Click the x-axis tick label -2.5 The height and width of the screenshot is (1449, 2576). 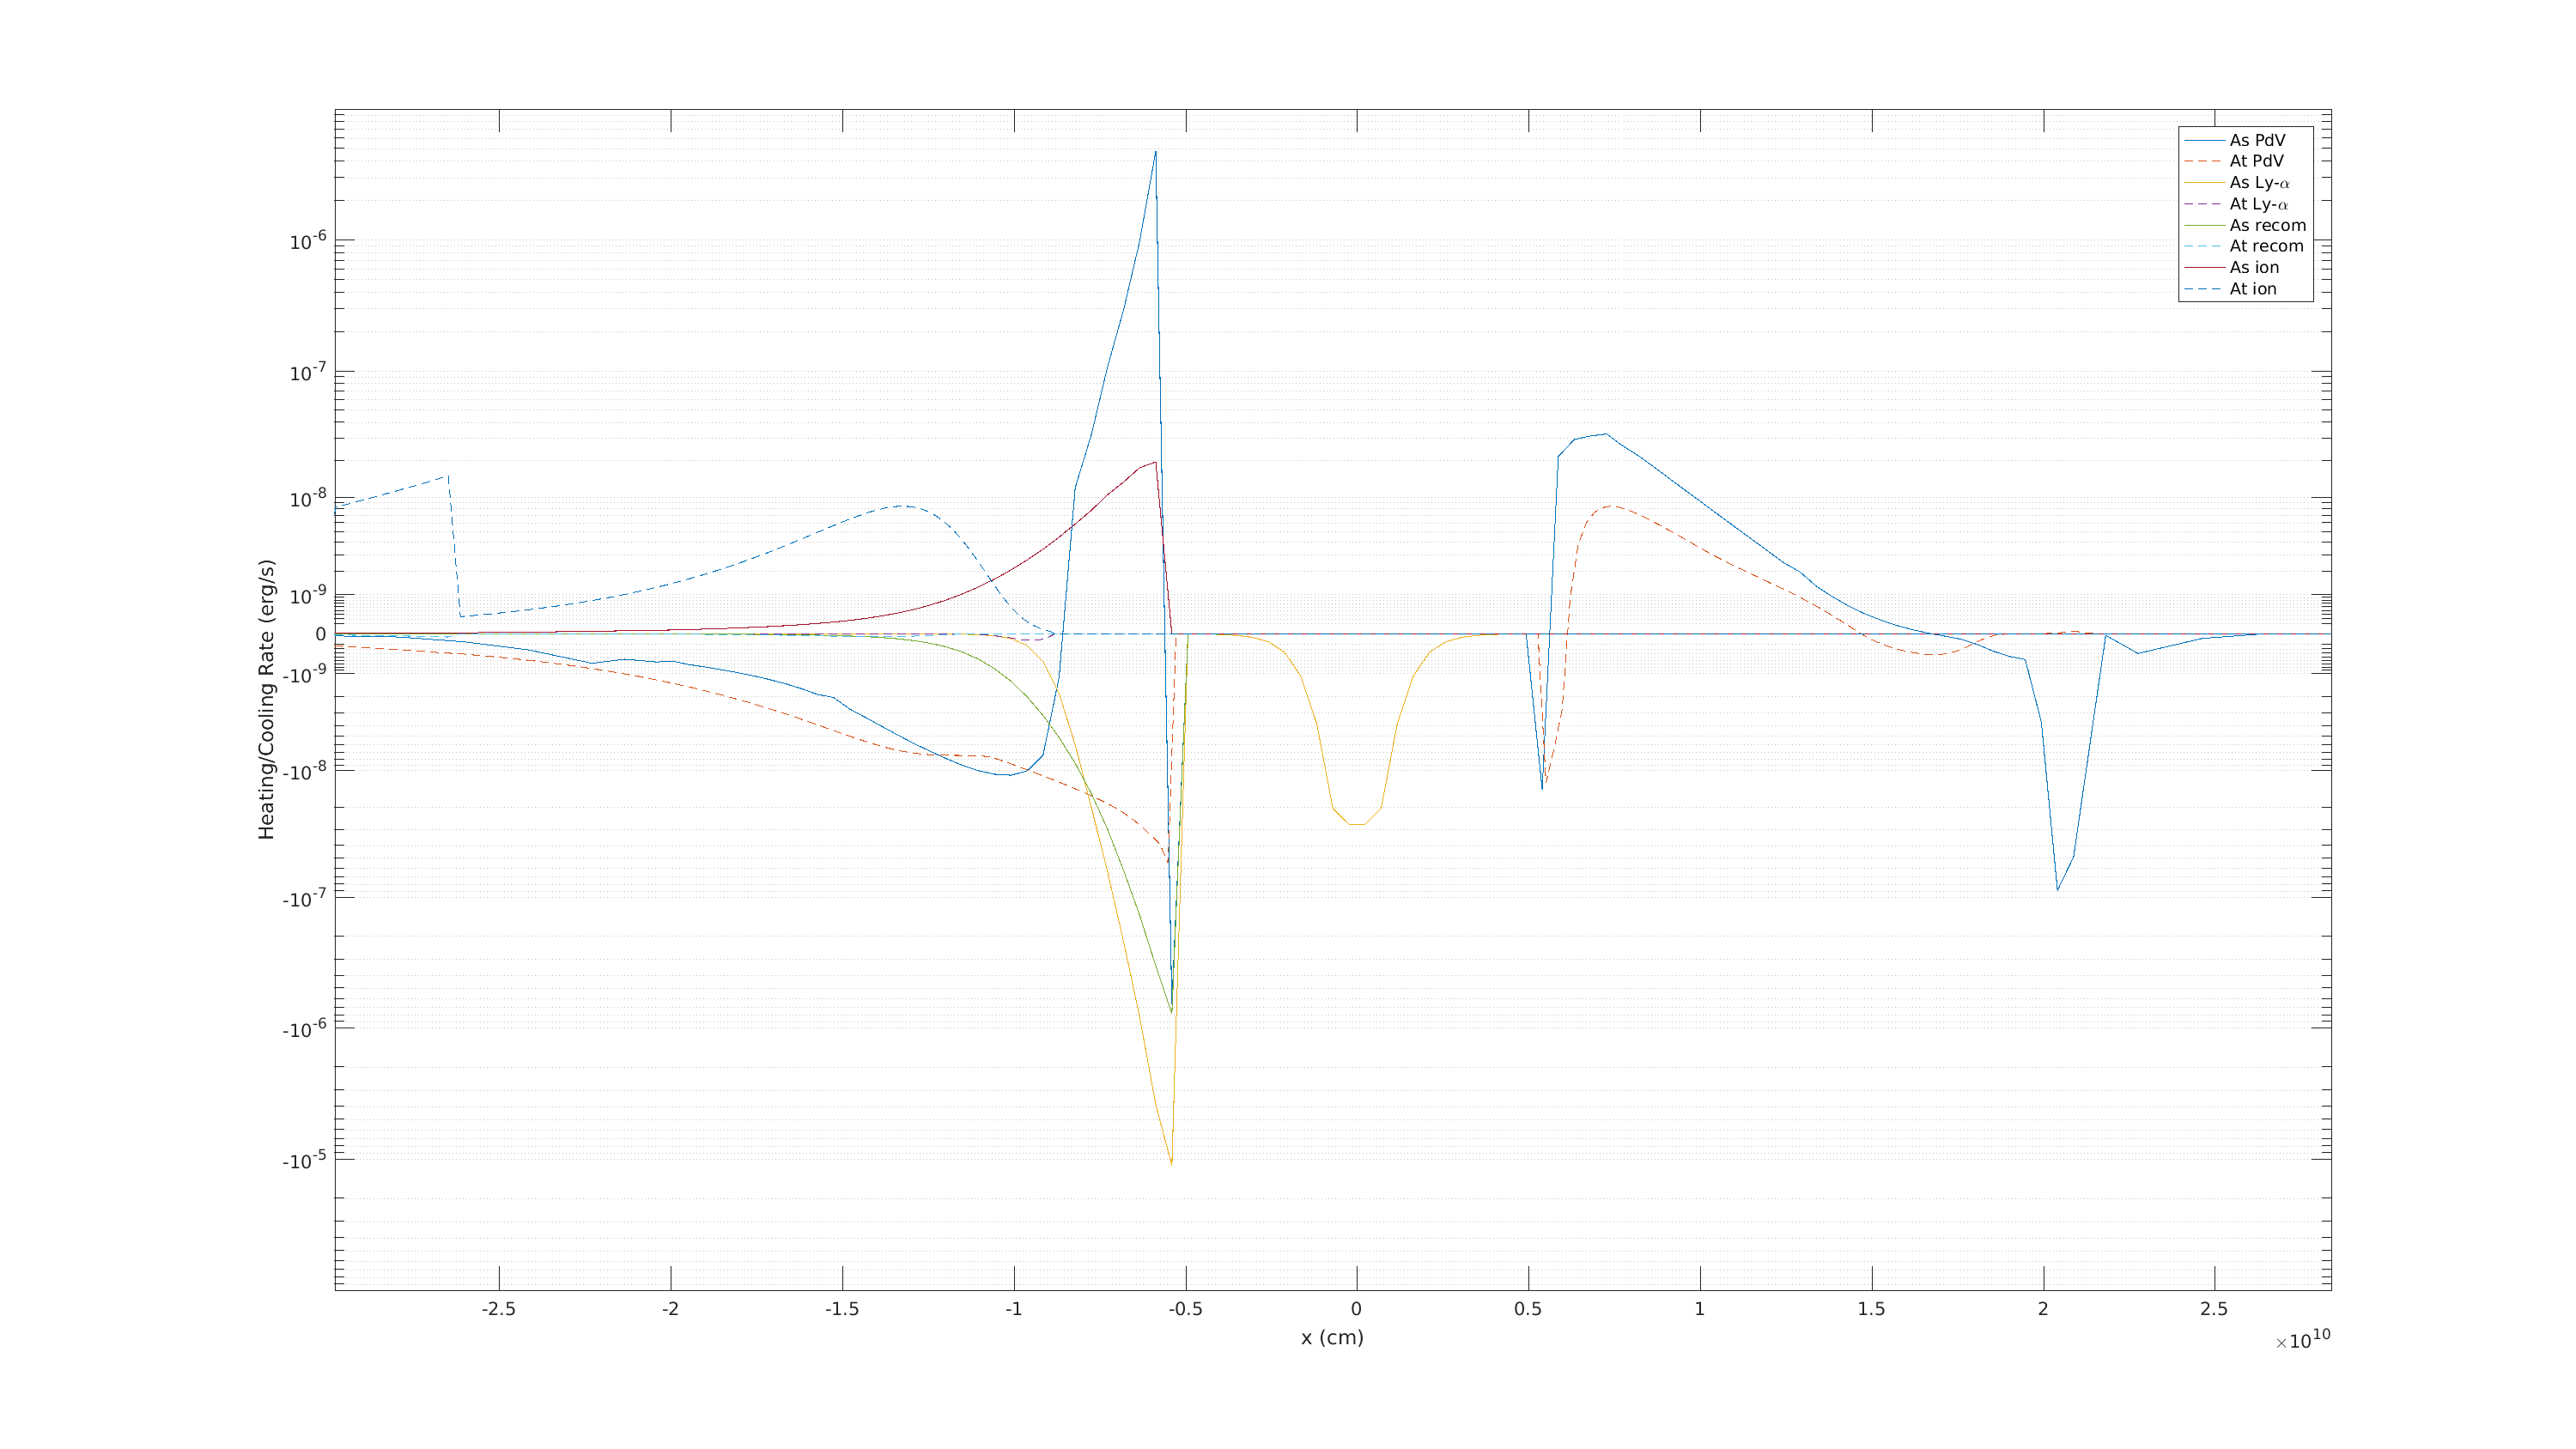tap(498, 1309)
